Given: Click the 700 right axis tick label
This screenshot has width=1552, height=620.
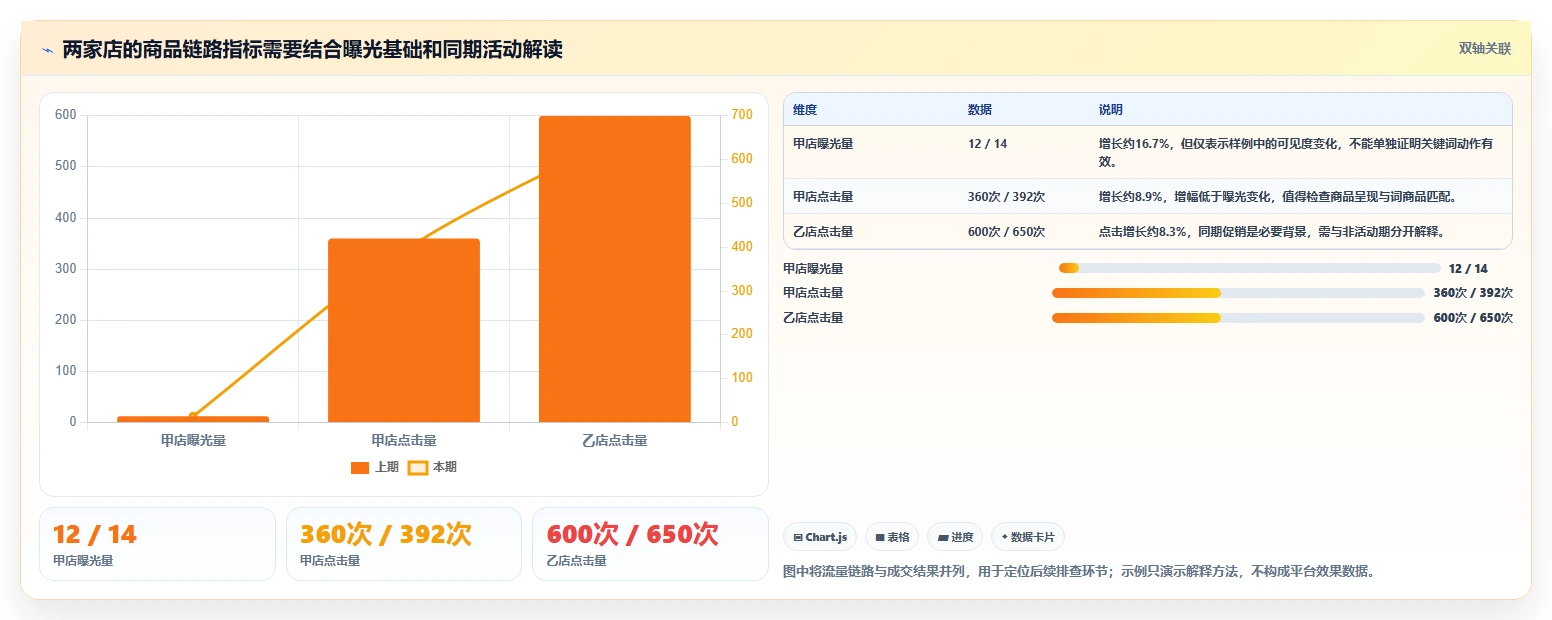Looking at the screenshot, I should 742,115.
